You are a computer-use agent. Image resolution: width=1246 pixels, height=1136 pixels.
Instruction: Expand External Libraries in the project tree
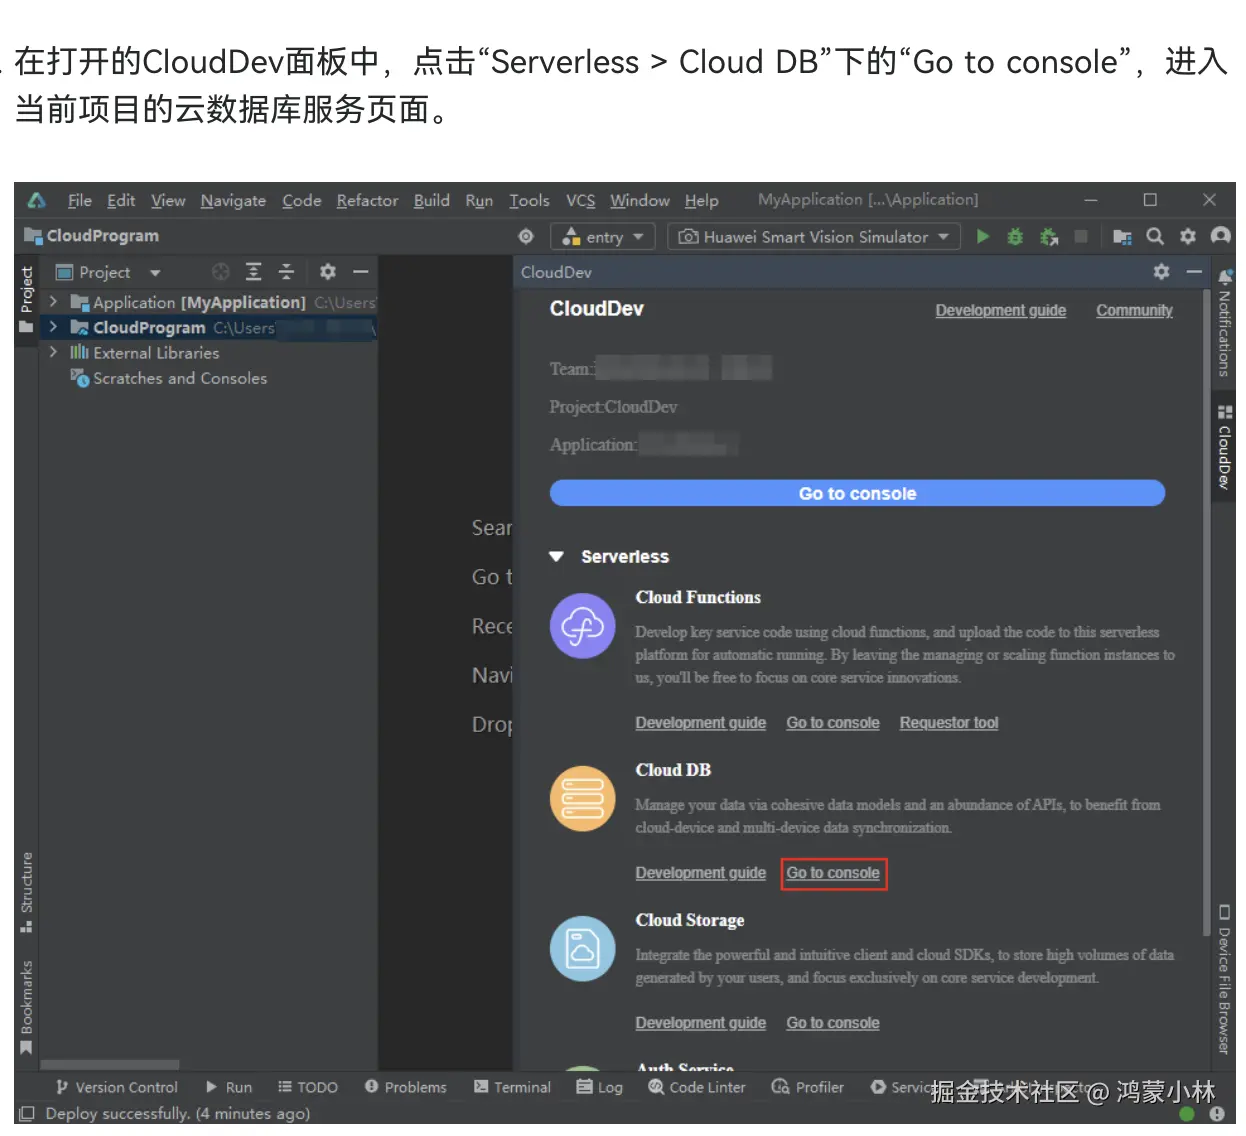click(x=53, y=352)
